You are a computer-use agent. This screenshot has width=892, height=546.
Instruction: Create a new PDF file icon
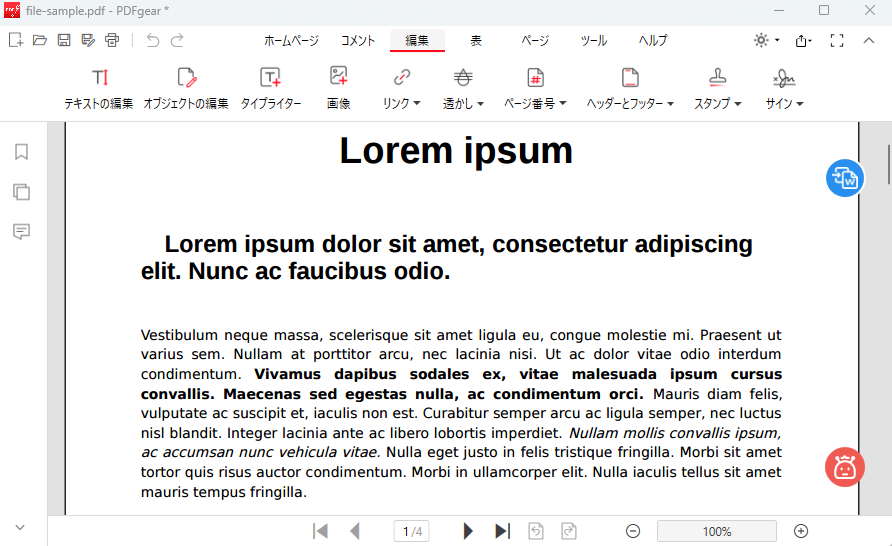tap(16, 40)
